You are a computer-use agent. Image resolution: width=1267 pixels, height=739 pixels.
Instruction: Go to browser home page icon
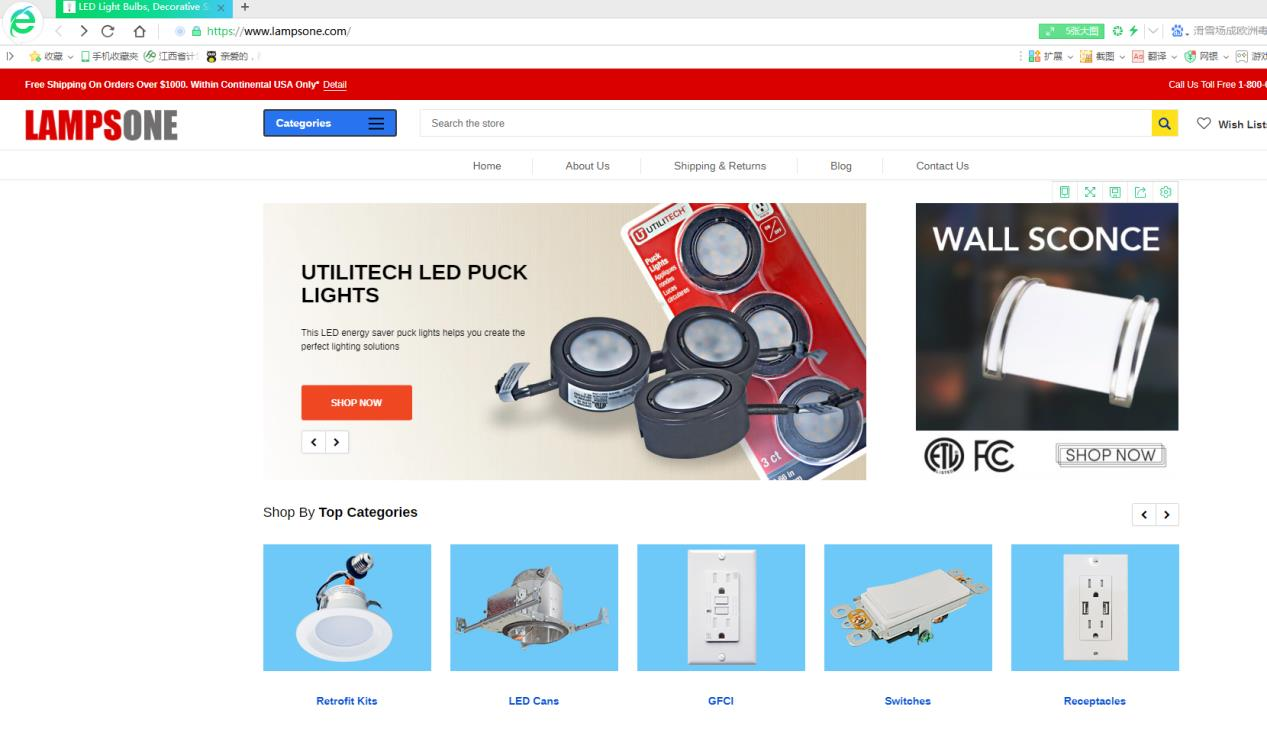point(140,31)
